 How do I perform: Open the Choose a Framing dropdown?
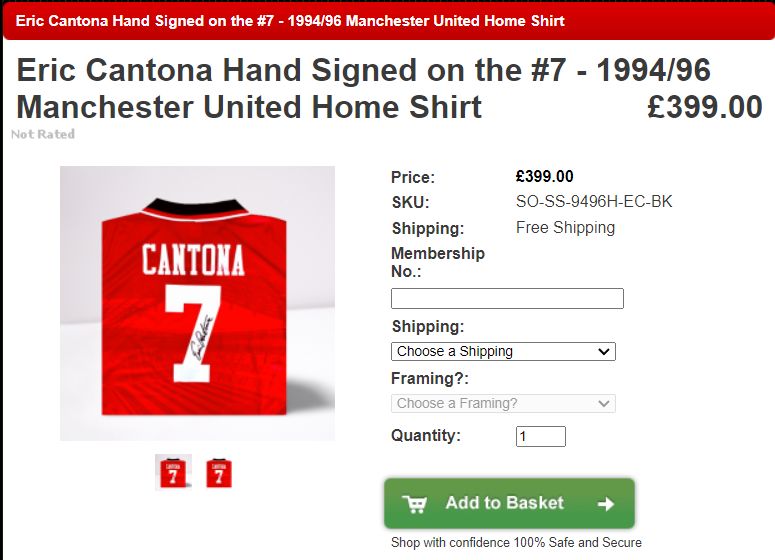click(503, 403)
